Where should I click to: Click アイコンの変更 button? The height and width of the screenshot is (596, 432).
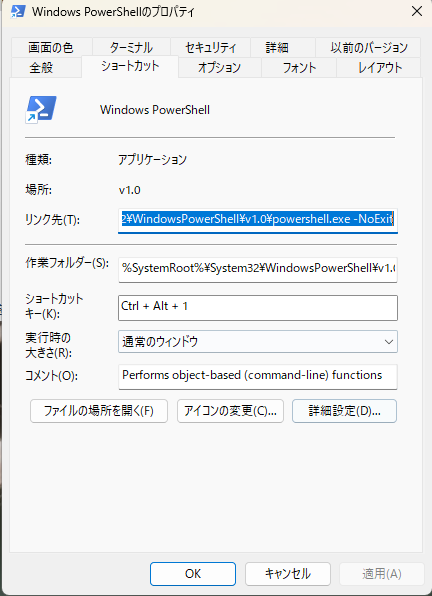pos(230,411)
